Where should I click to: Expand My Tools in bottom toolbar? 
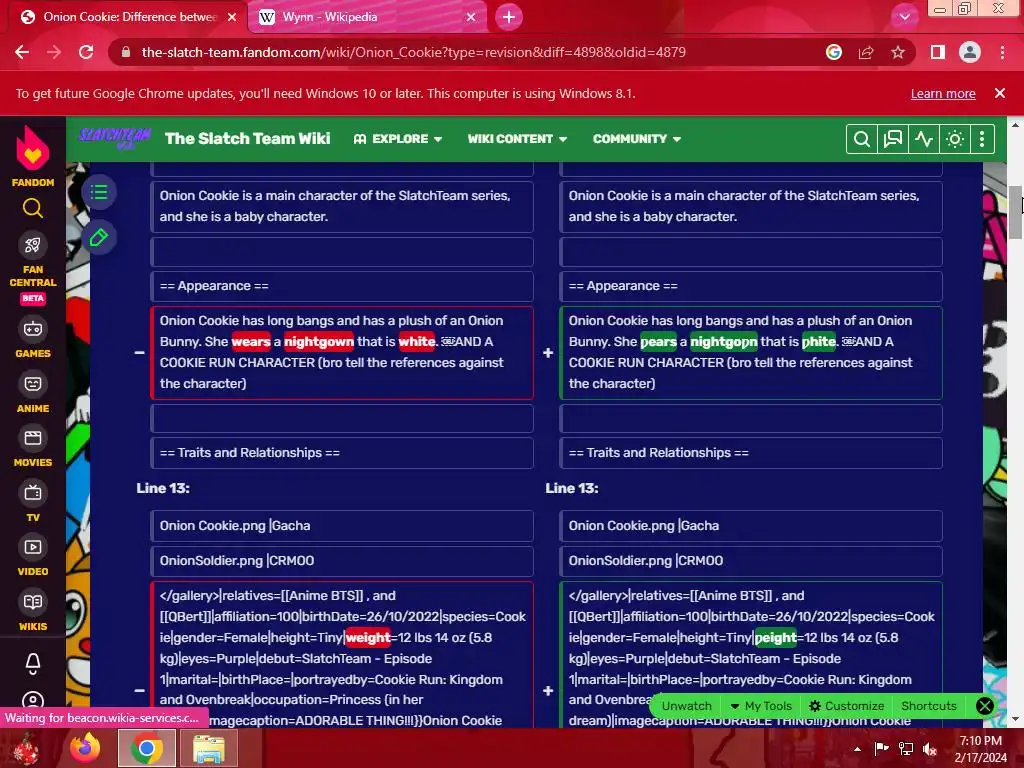click(x=761, y=706)
